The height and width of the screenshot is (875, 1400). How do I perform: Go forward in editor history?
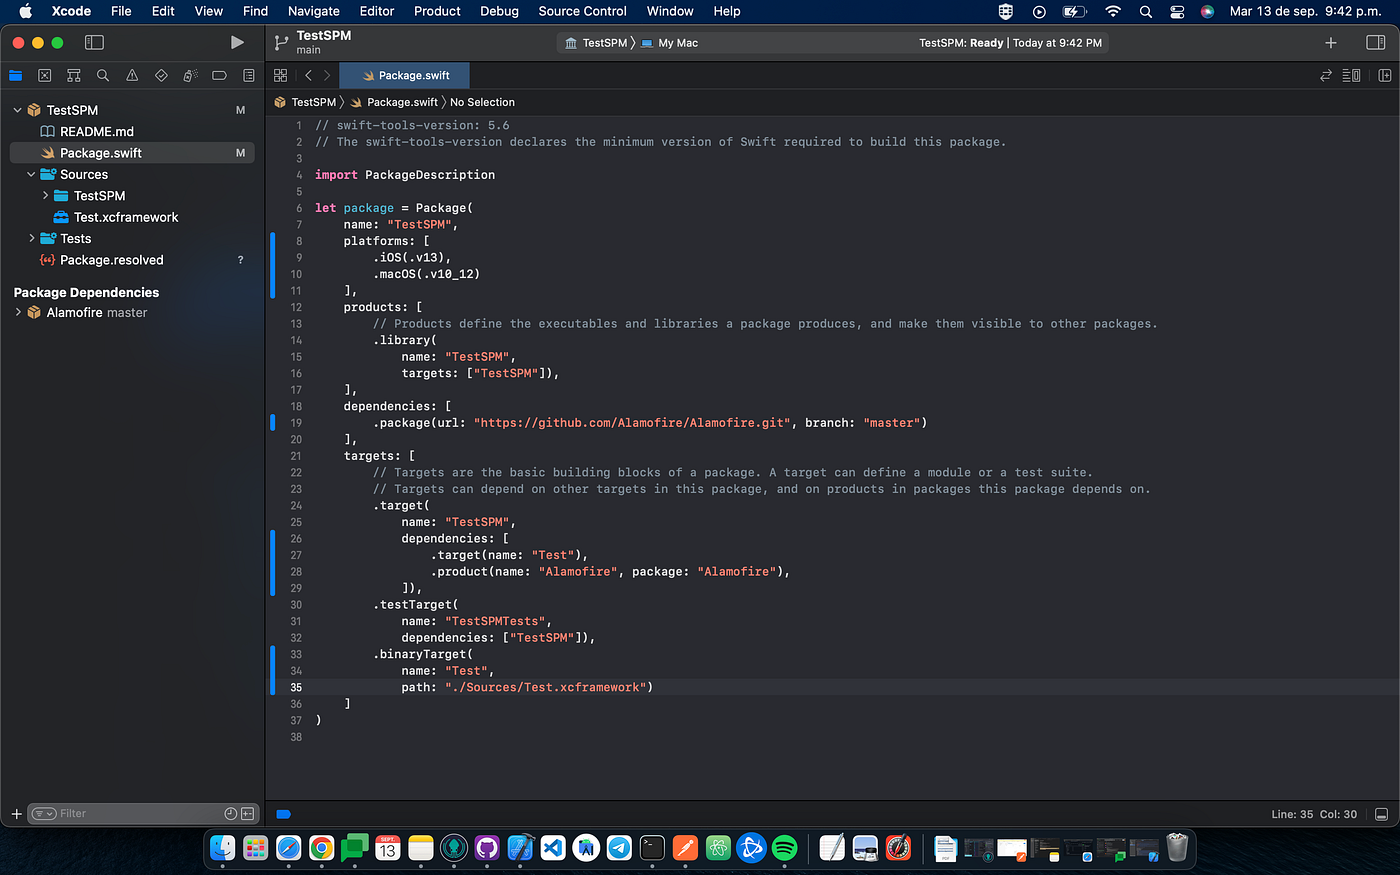click(327, 75)
